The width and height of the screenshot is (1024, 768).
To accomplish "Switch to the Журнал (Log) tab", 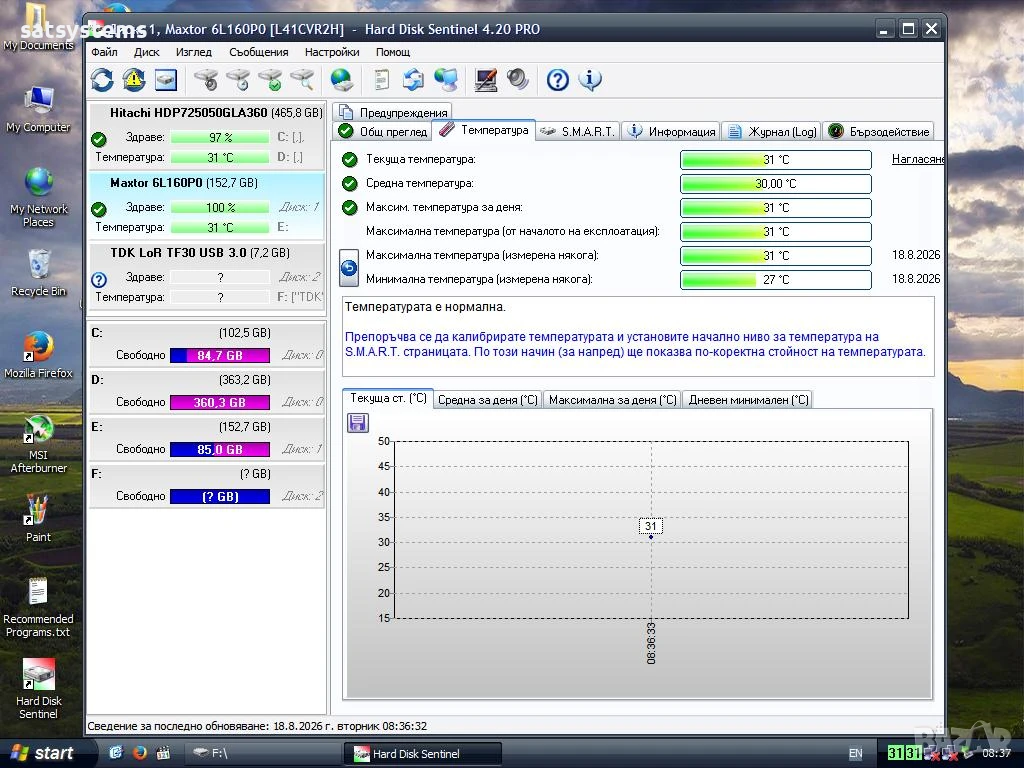I will [x=771, y=131].
